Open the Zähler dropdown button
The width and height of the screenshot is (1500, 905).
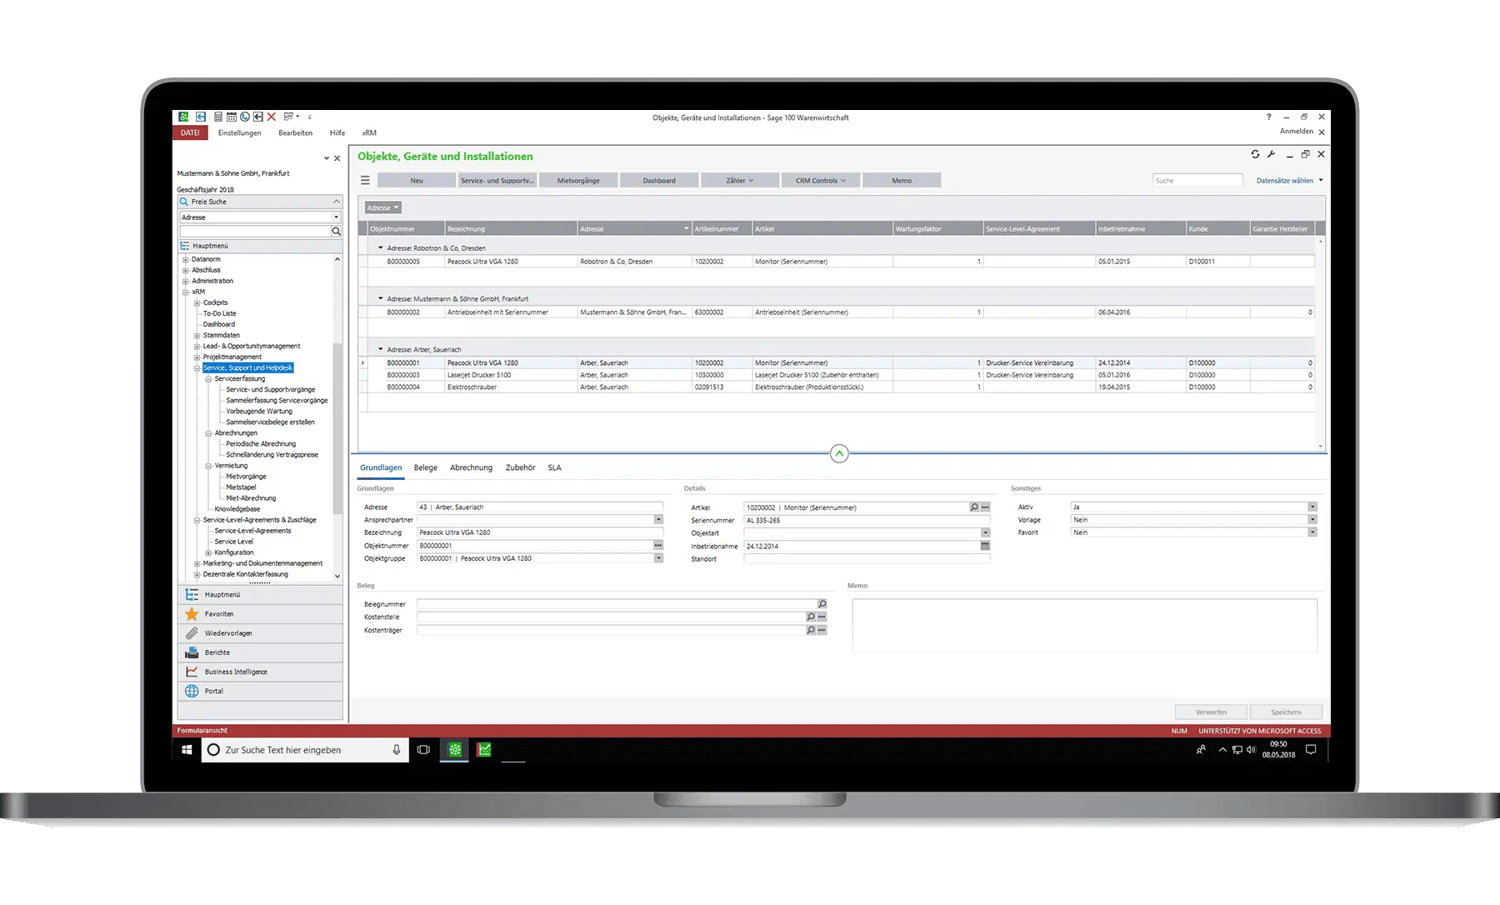coord(740,181)
